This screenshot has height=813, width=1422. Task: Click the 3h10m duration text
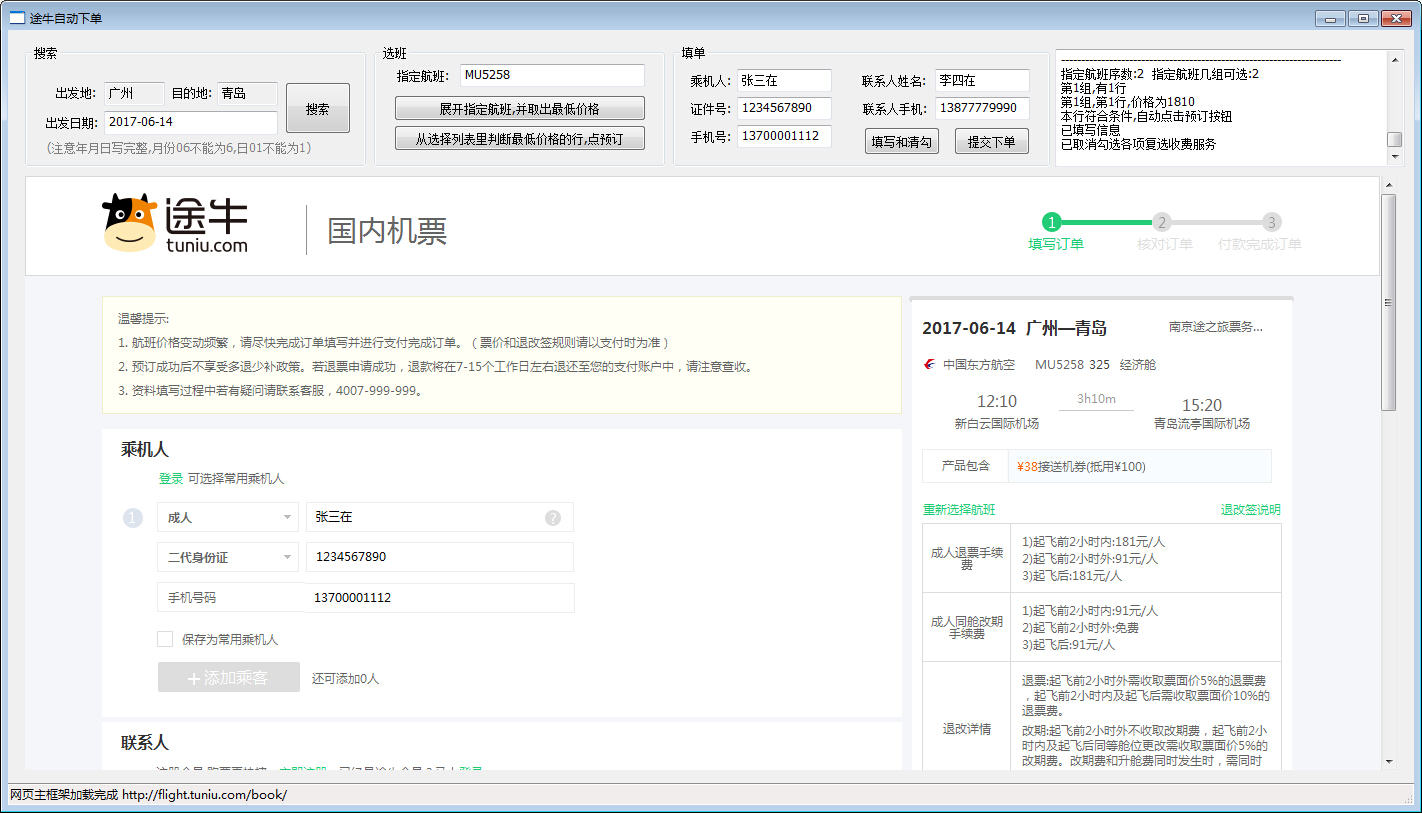pos(1096,399)
